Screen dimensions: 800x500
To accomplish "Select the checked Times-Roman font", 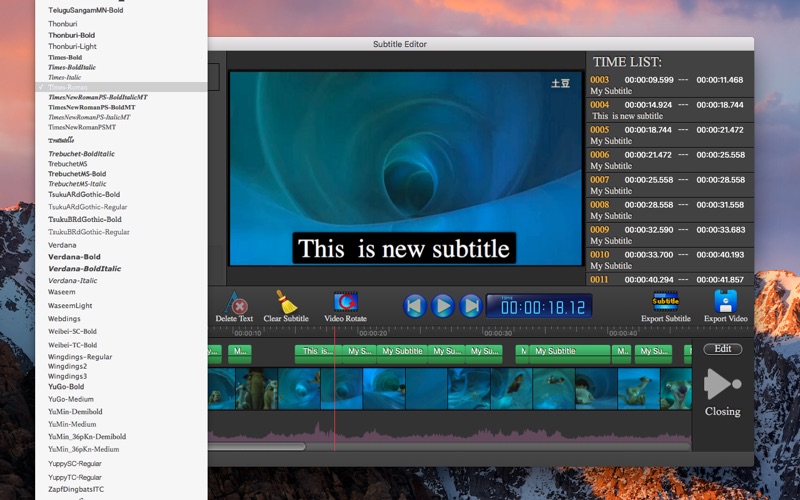I will coord(121,87).
